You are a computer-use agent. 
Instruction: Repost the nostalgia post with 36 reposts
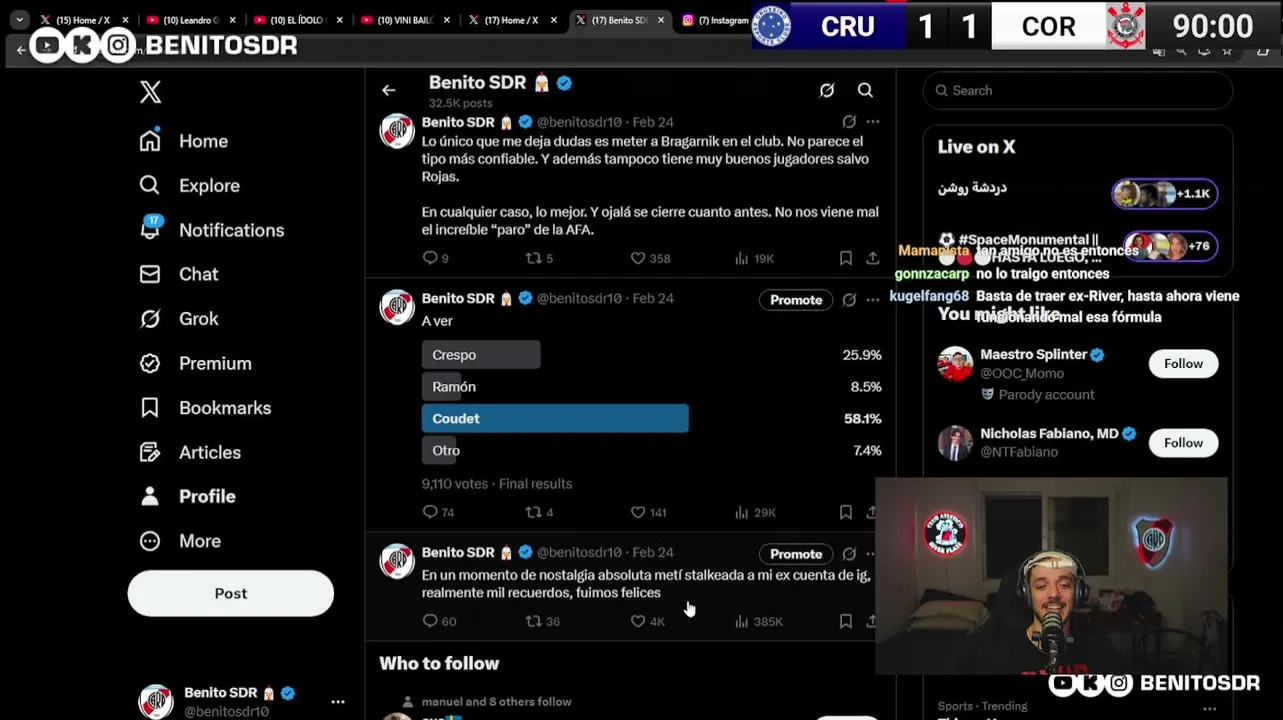(x=542, y=621)
